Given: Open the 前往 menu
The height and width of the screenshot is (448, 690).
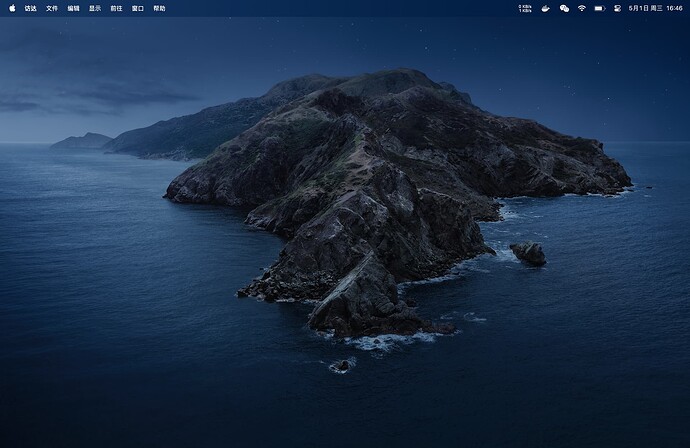Looking at the screenshot, I should click(116, 8).
